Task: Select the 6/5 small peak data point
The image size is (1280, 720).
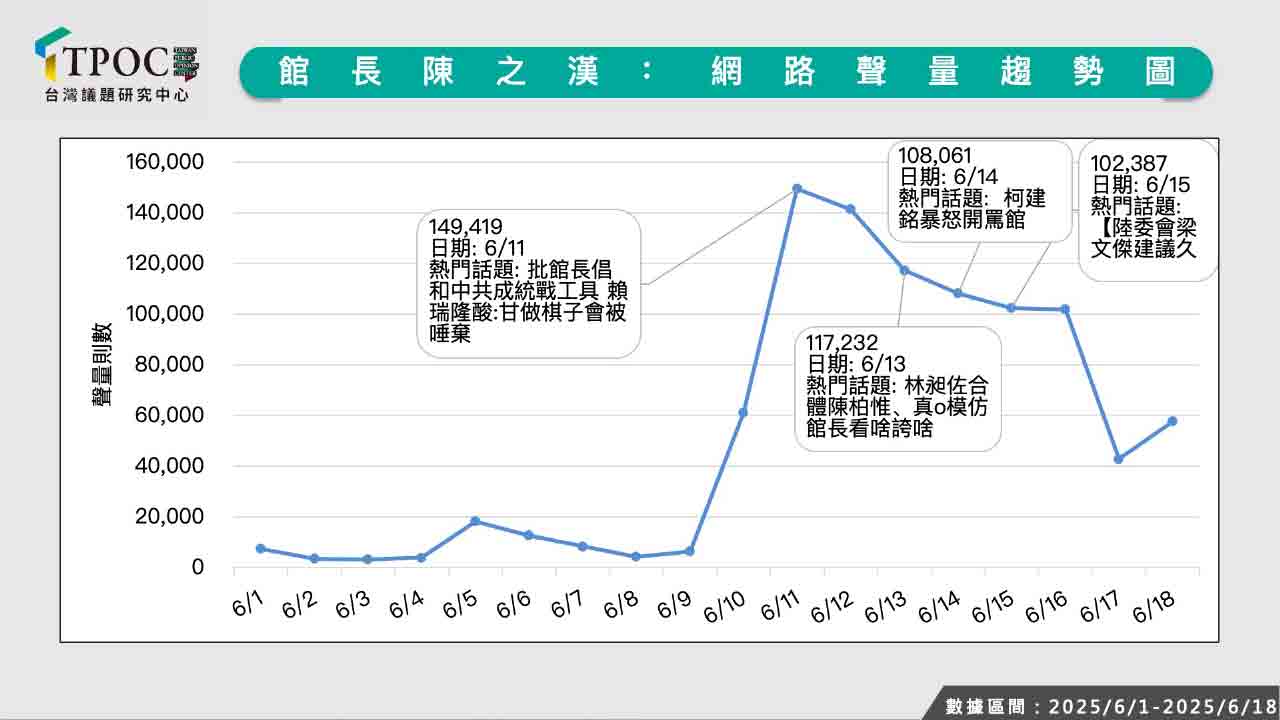Action: (475, 521)
